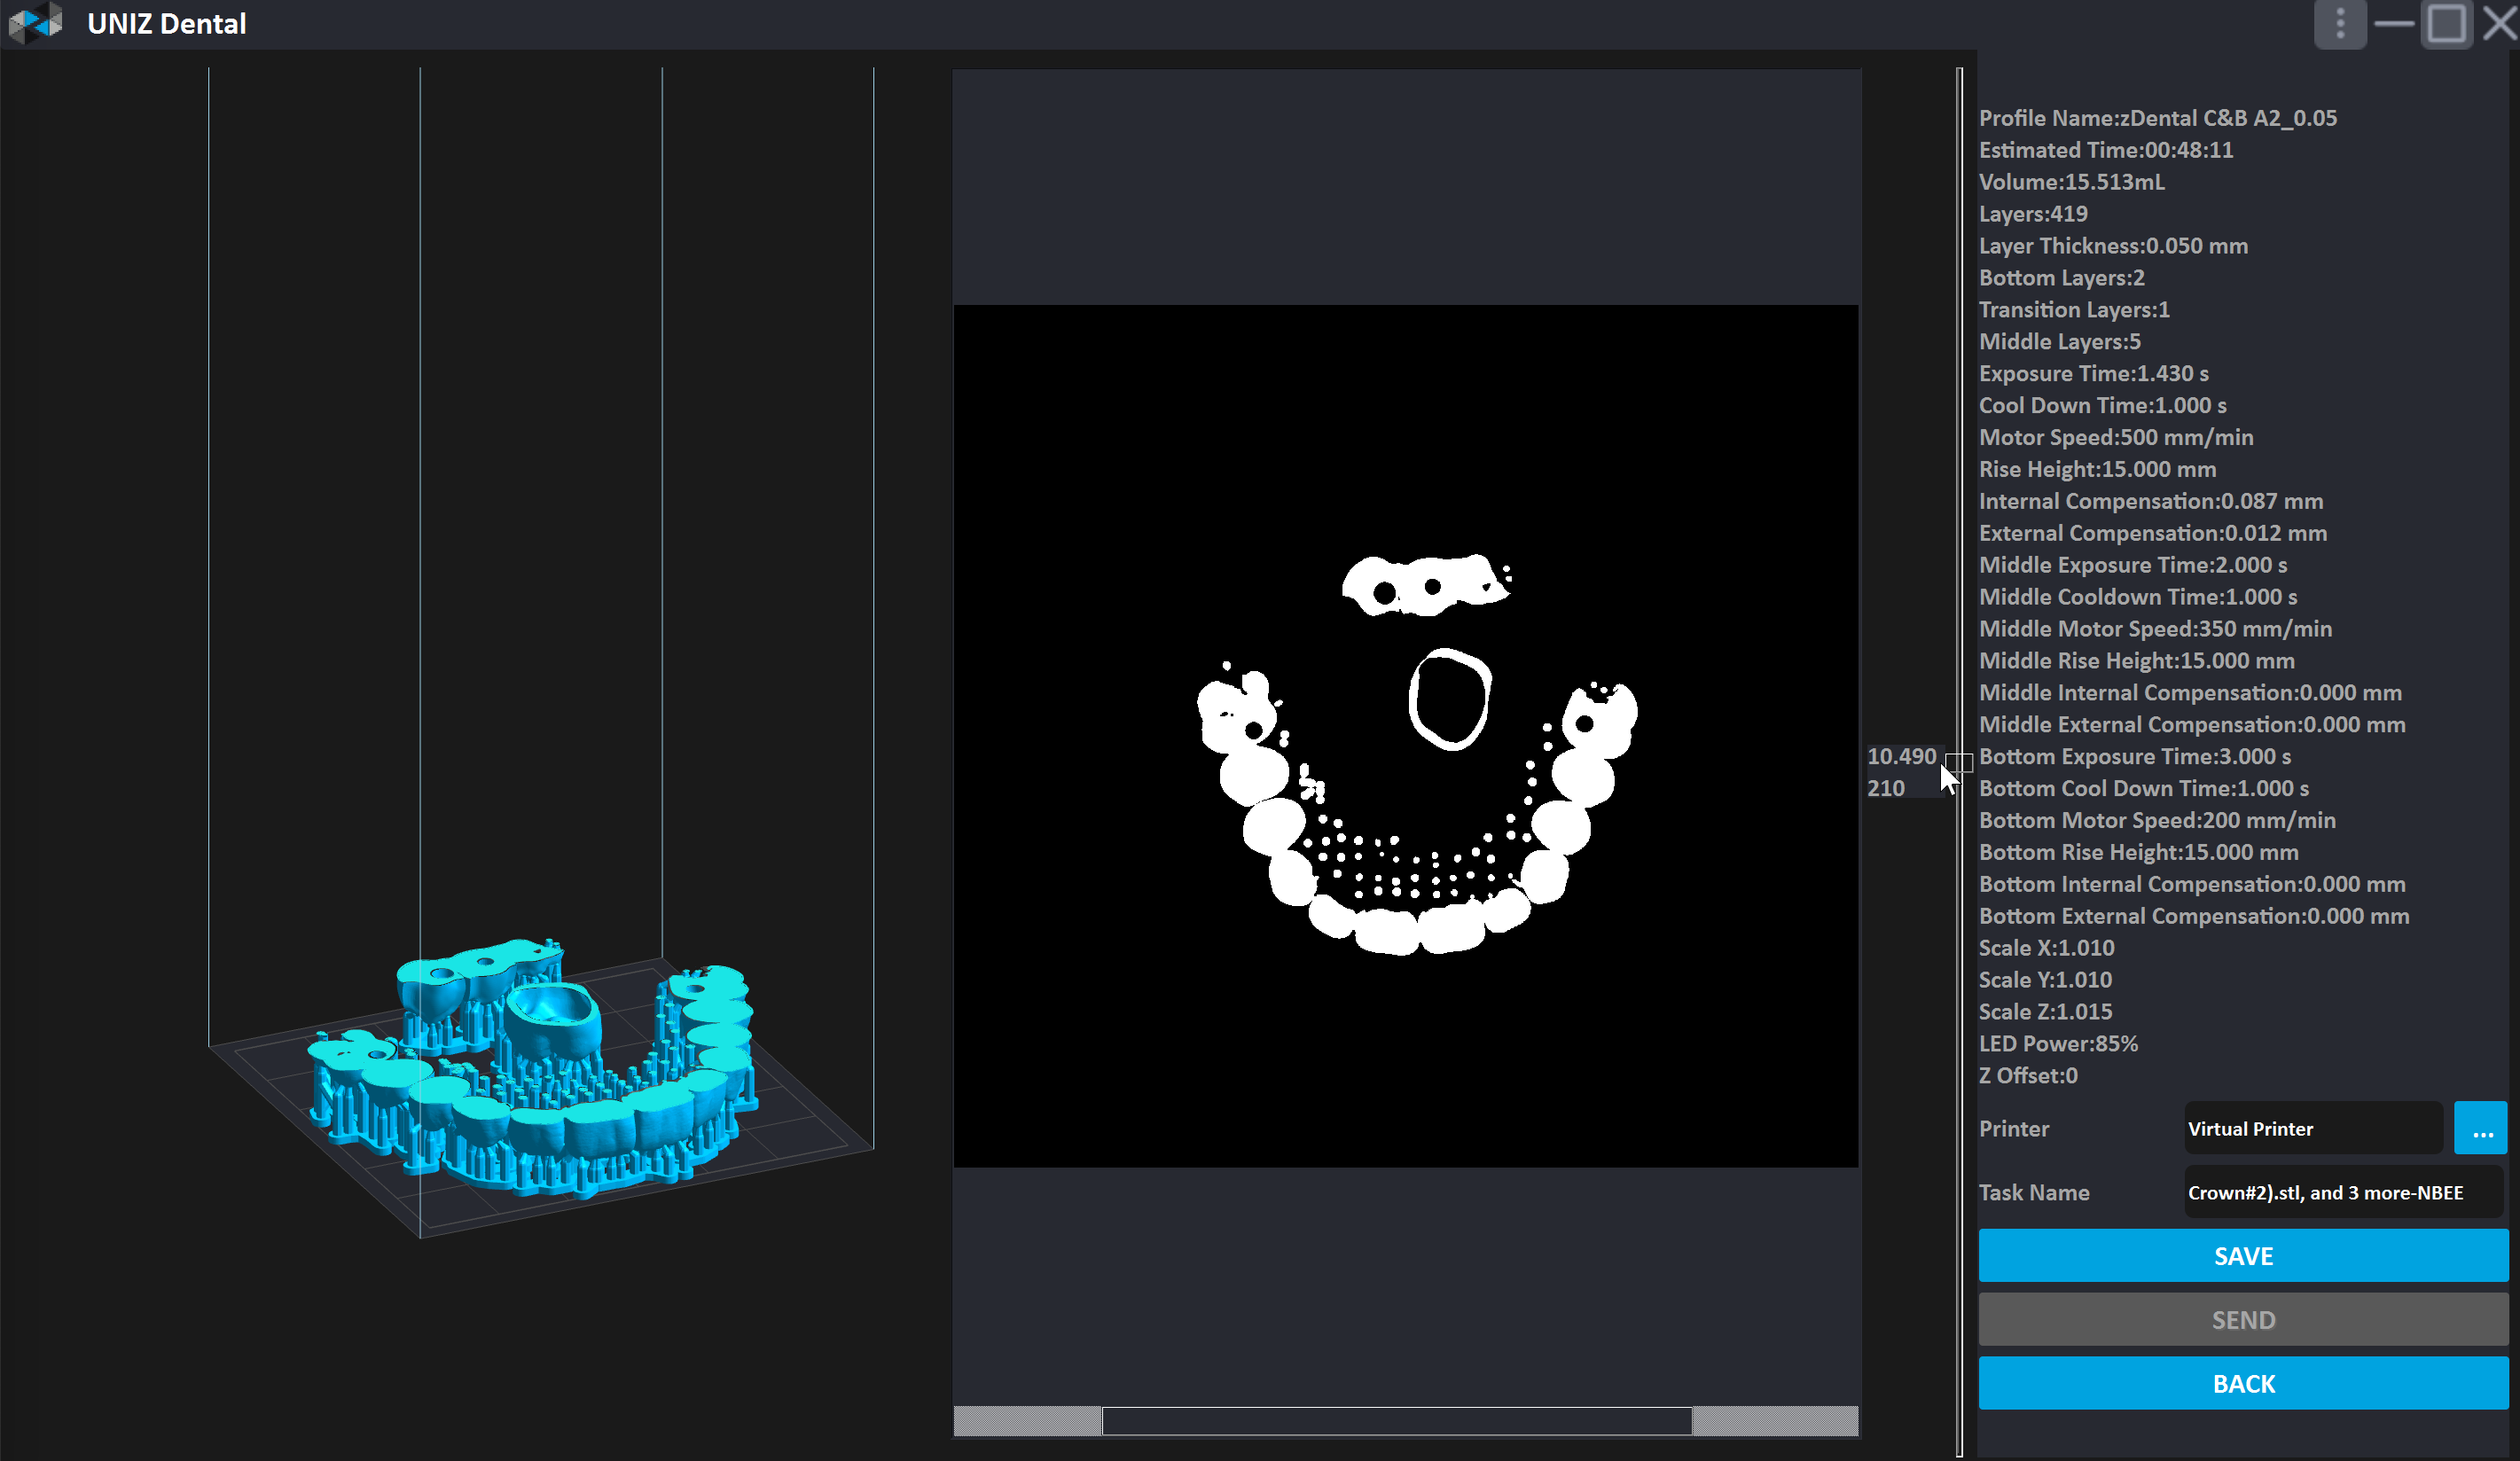Click 'Profile Name:zDental C&B A2_0.05' text
This screenshot has width=2520, height=1461.
coord(2158,118)
